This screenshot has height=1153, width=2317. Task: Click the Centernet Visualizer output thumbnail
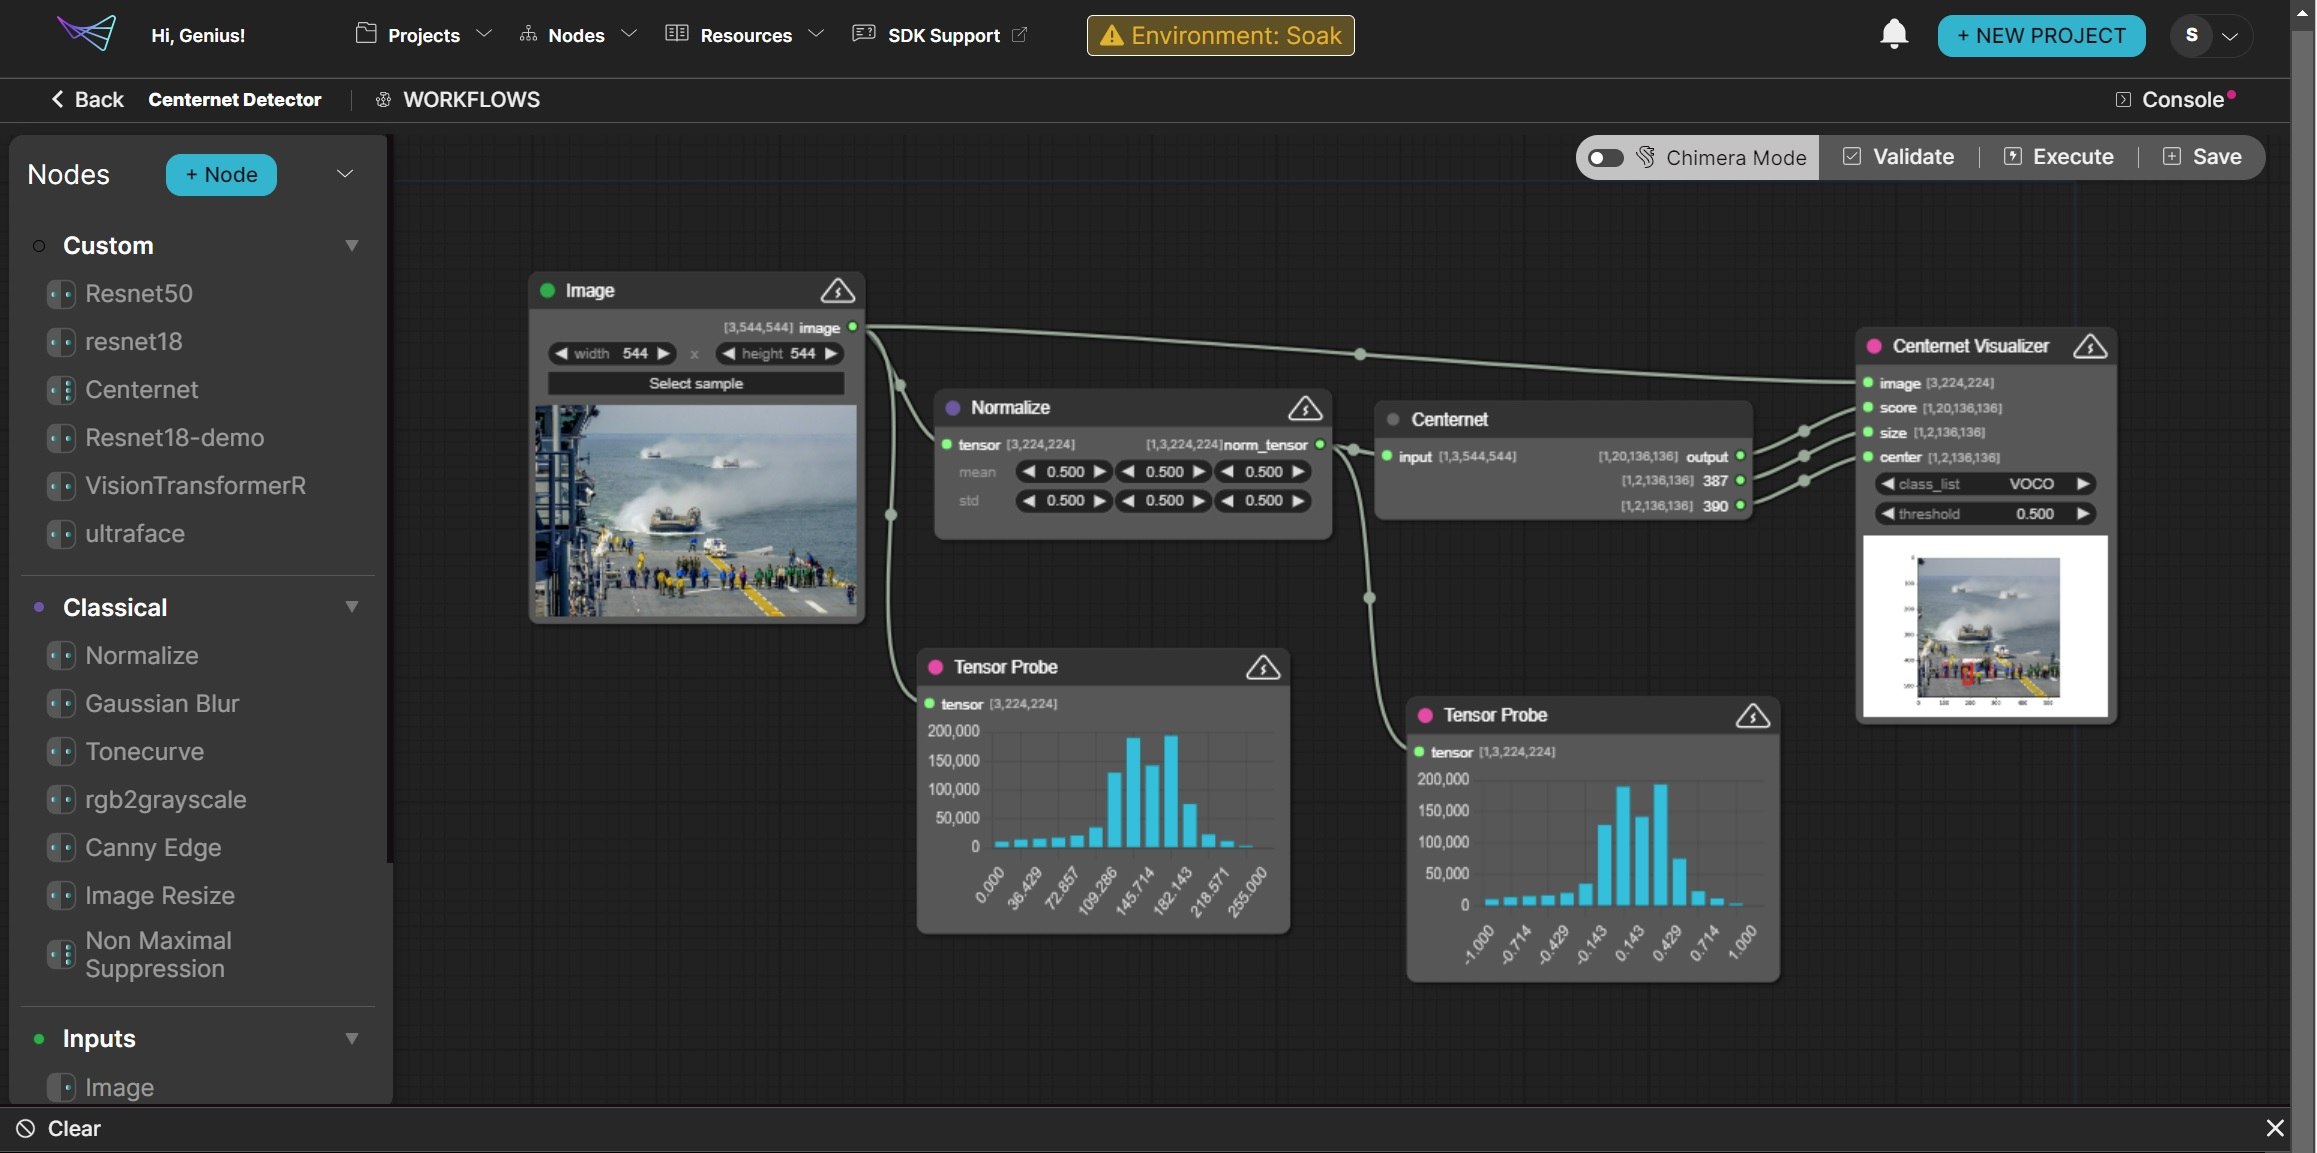[x=1985, y=628]
